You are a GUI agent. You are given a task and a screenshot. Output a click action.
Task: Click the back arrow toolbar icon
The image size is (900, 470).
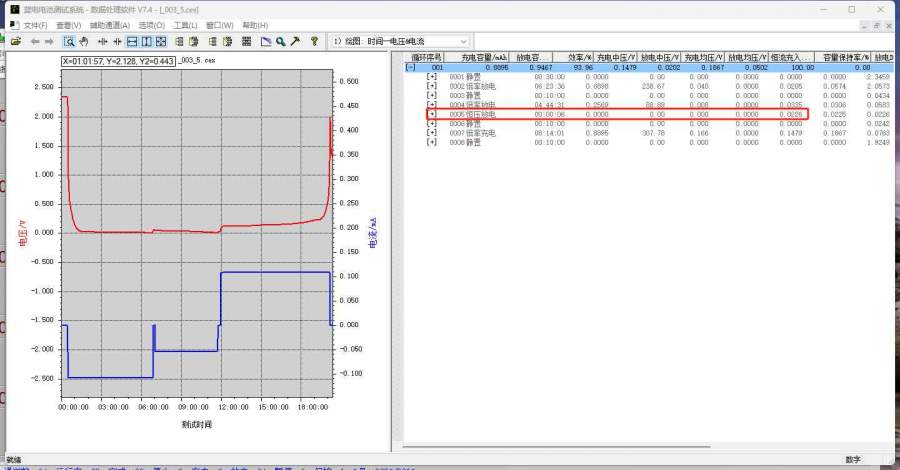click(35, 41)
